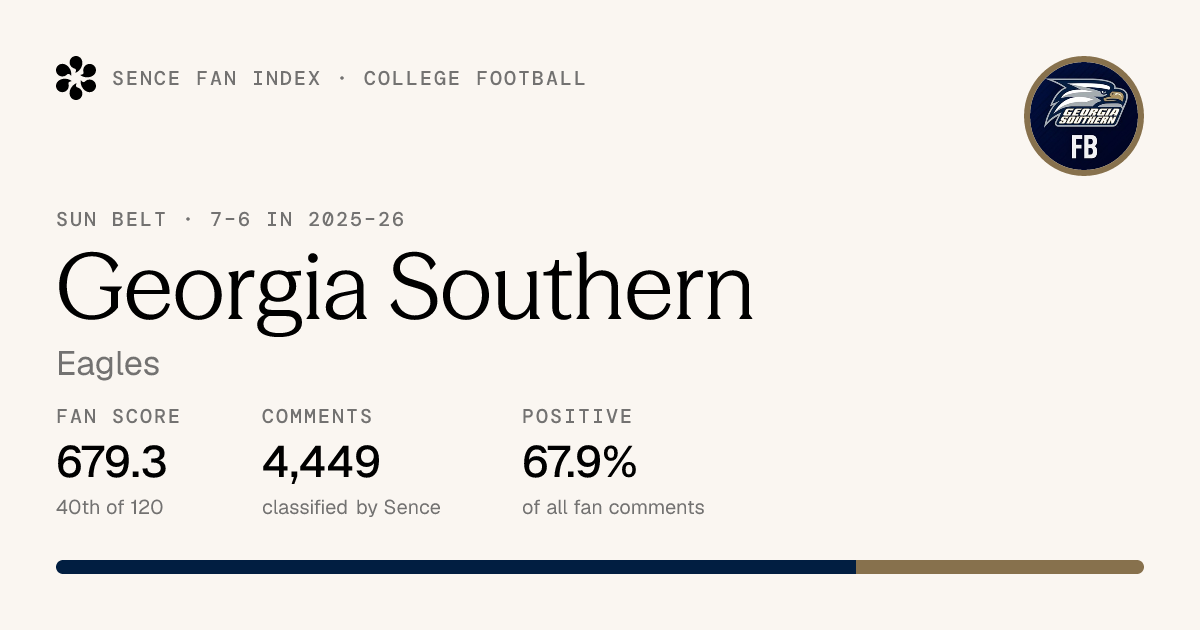The width and height of the screenshot is (1200, 630).
Task: Click the COMMENTS label
Action: (317, 416)
